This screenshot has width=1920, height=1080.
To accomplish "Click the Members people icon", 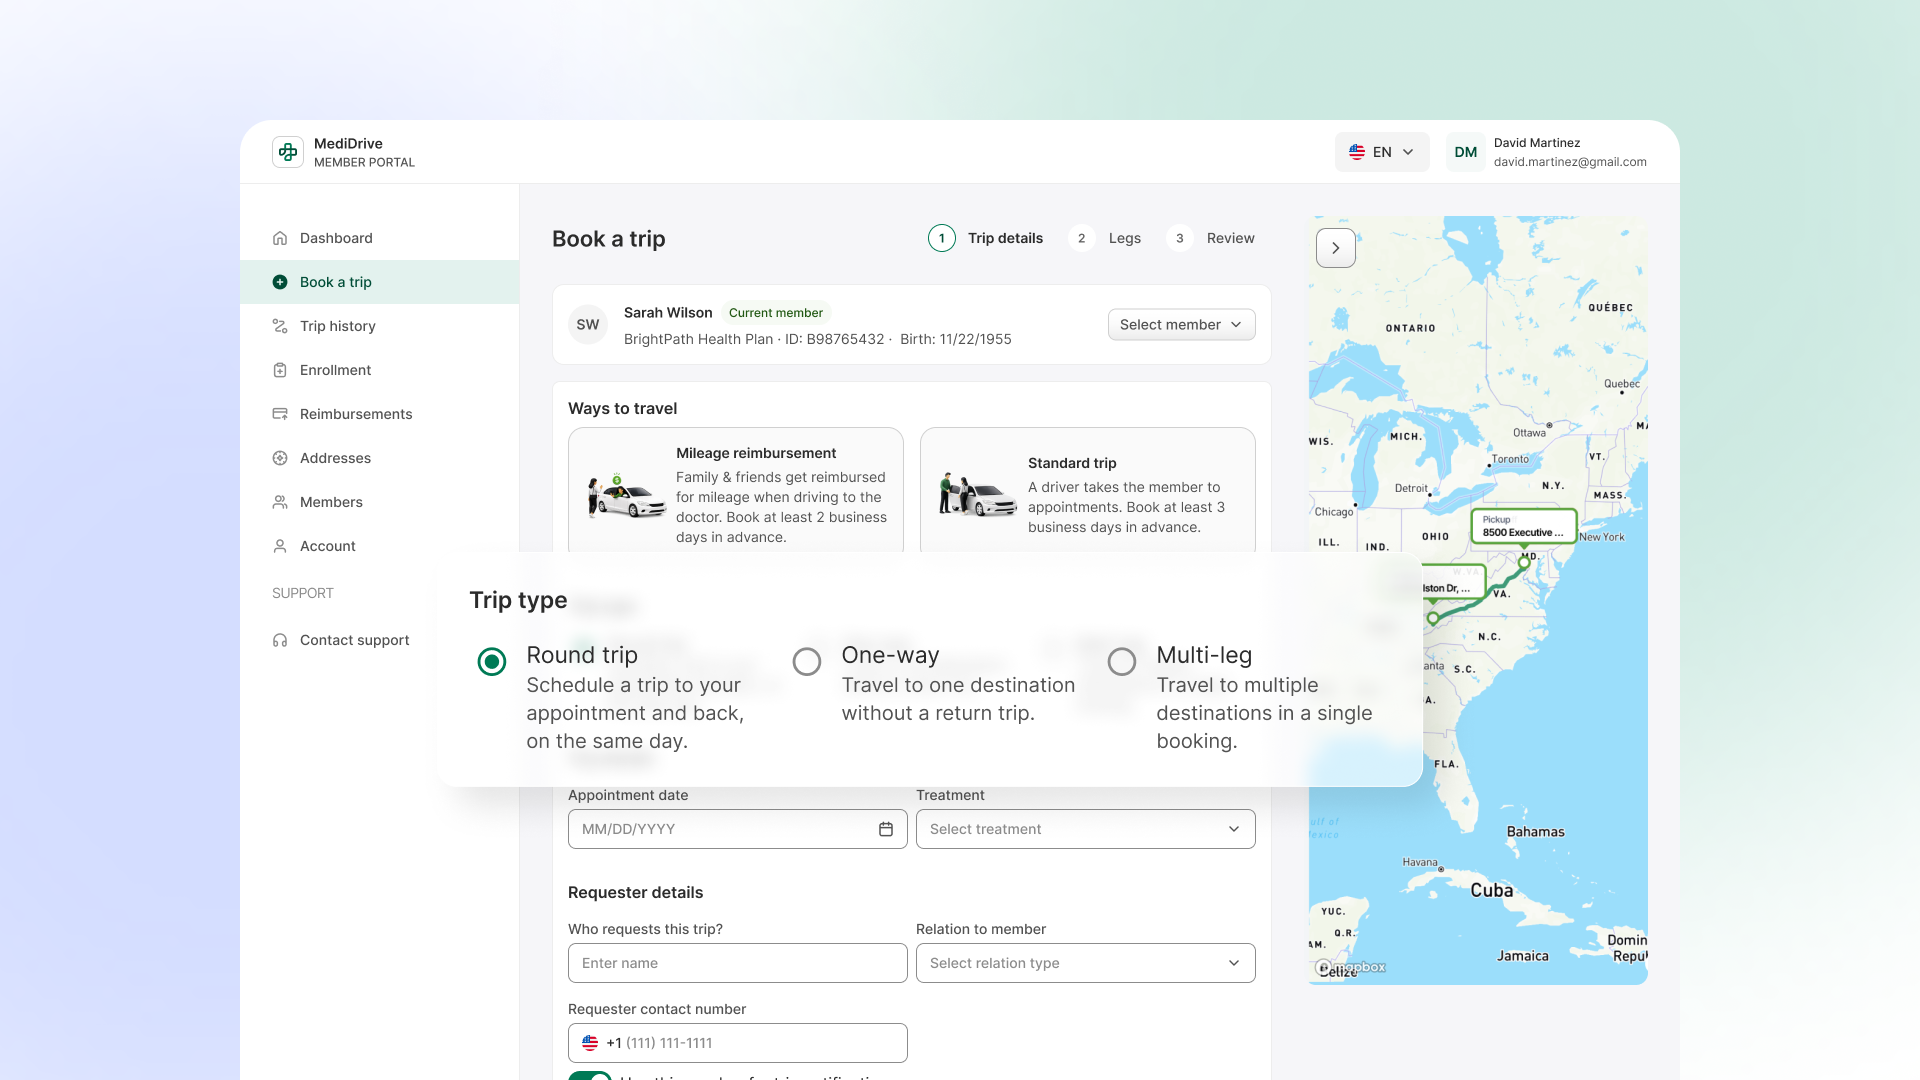I will tap(280, 502).
